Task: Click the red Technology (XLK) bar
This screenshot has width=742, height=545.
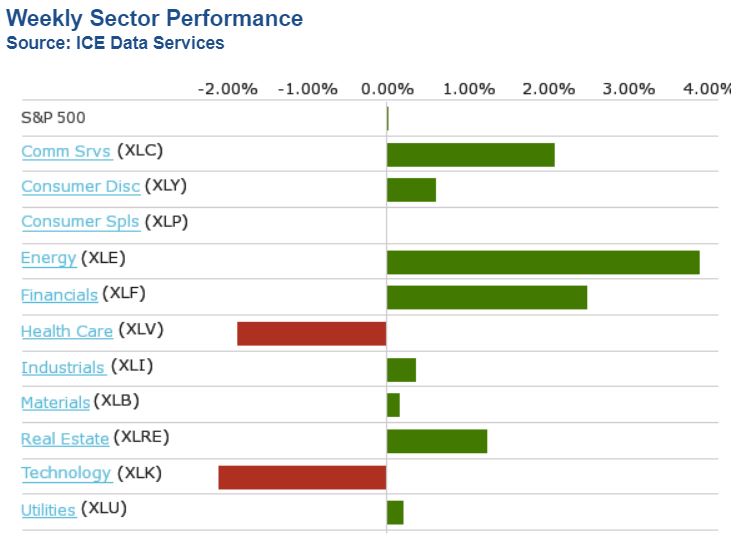Action: coord(302,477)
